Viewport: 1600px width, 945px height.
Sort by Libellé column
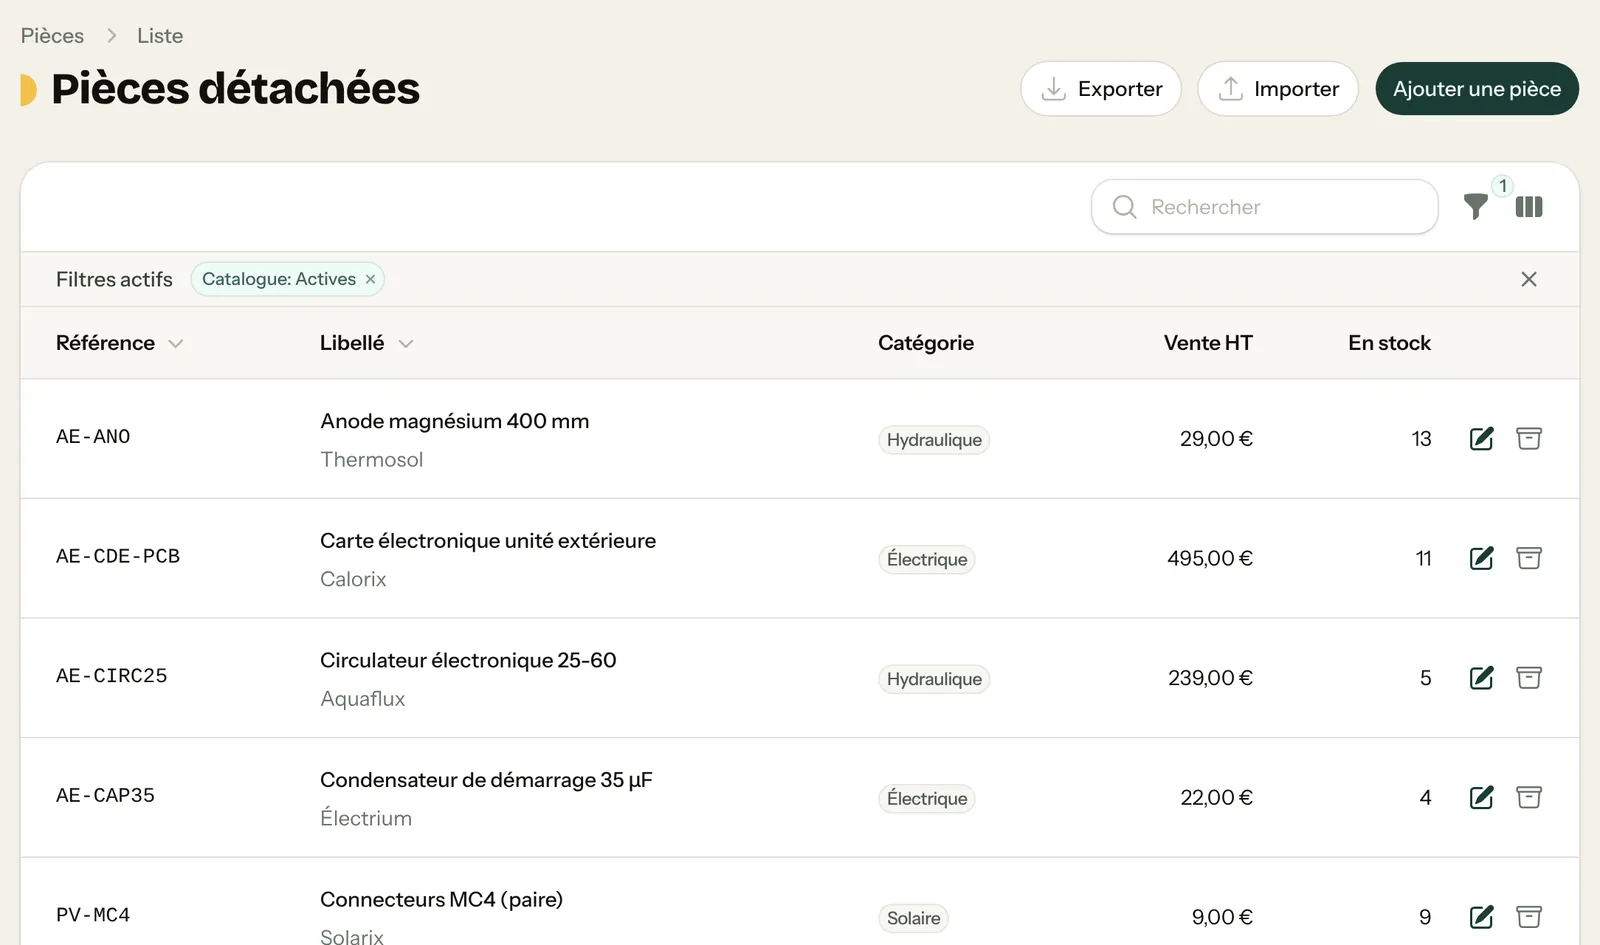coord(366,343)
